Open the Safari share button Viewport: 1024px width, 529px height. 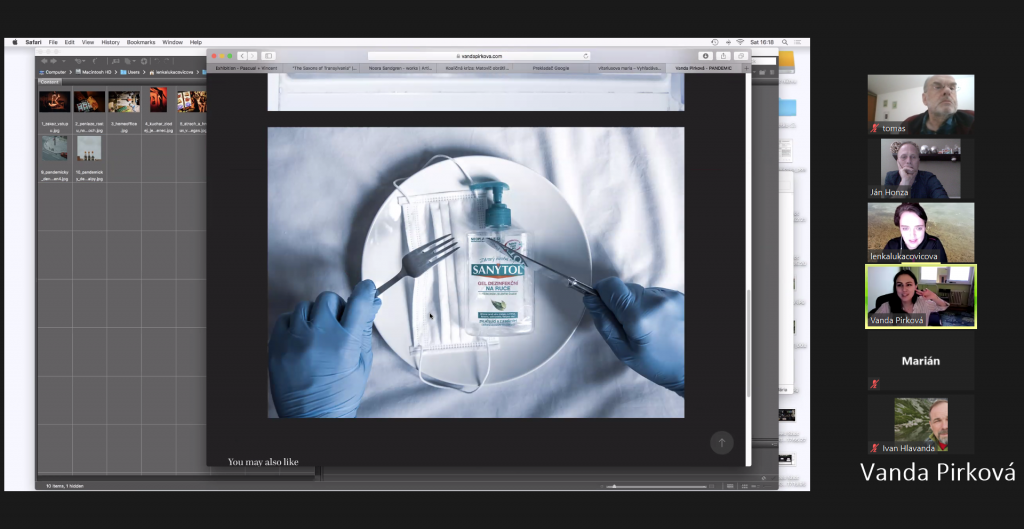[723, 56]
